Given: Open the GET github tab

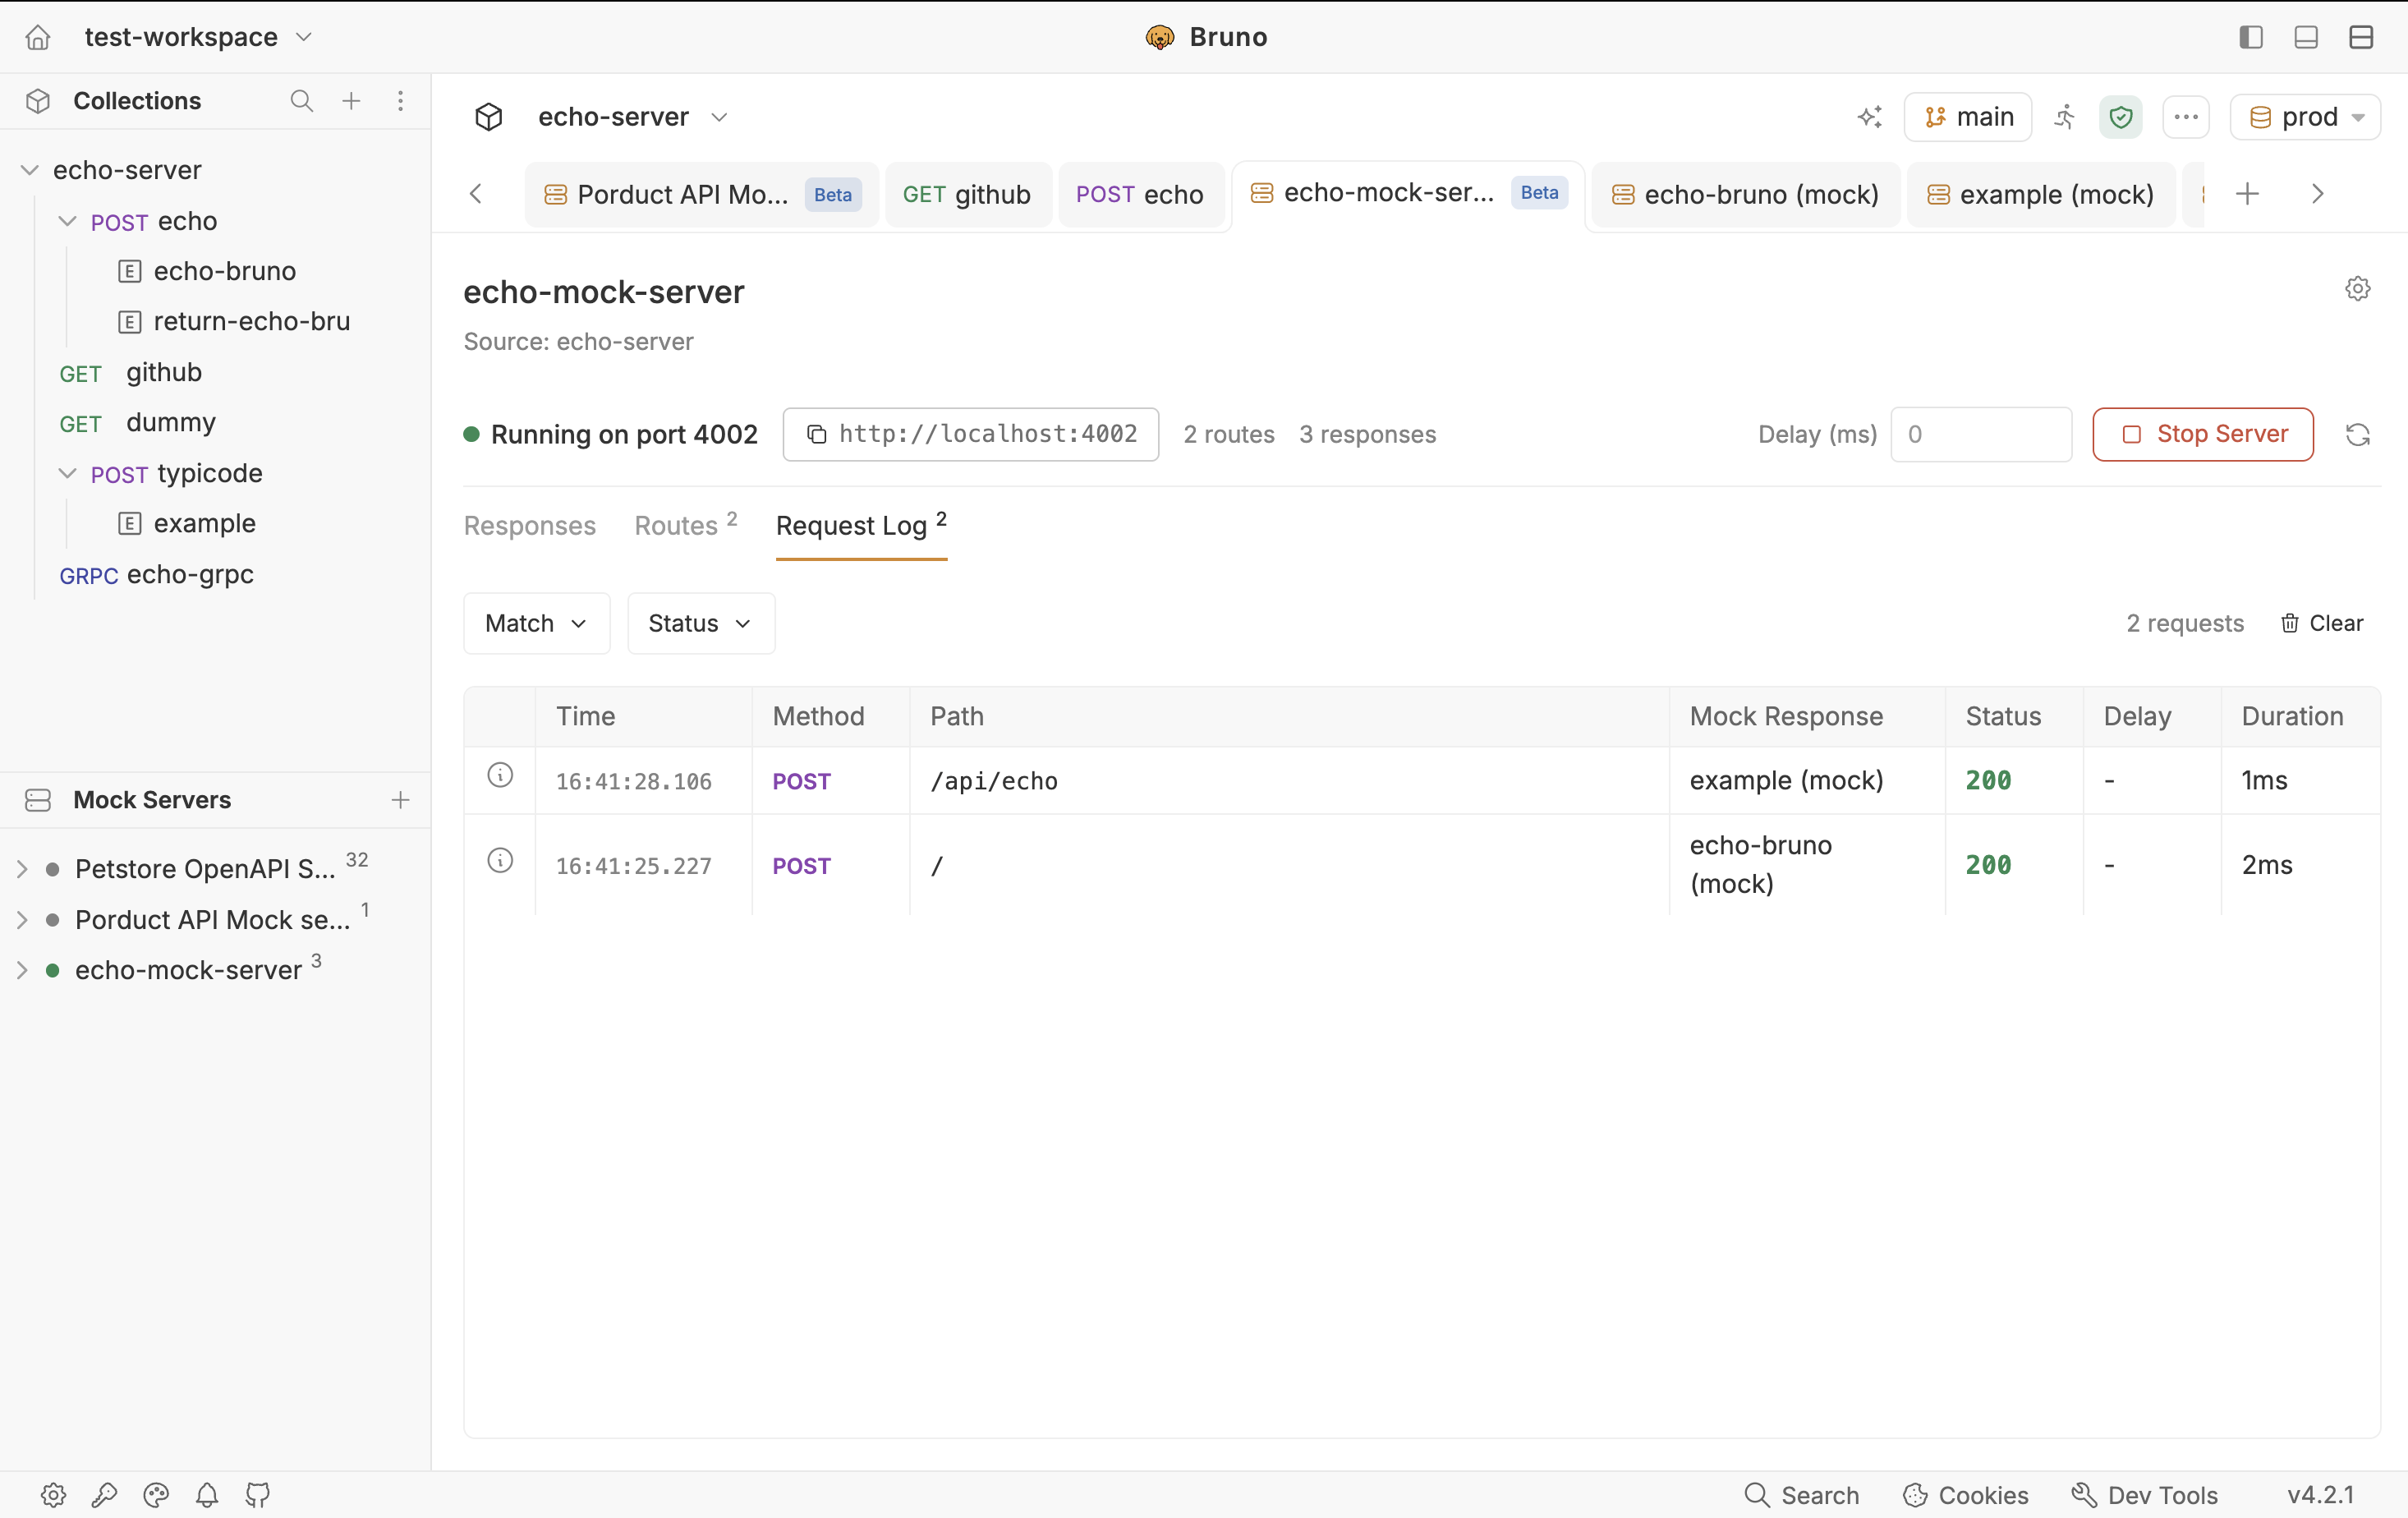Looking at the screenshot, I should [967, 194].
